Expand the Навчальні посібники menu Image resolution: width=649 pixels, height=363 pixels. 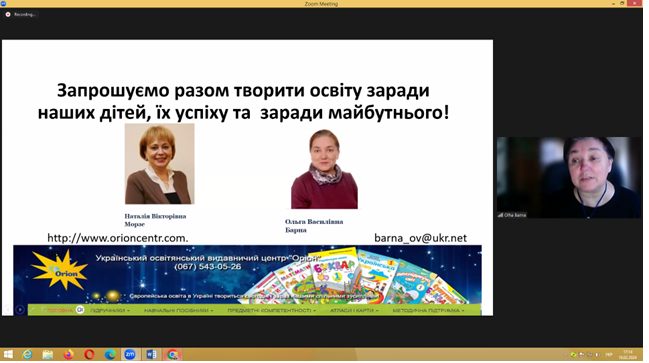click(x=178, y=310)
